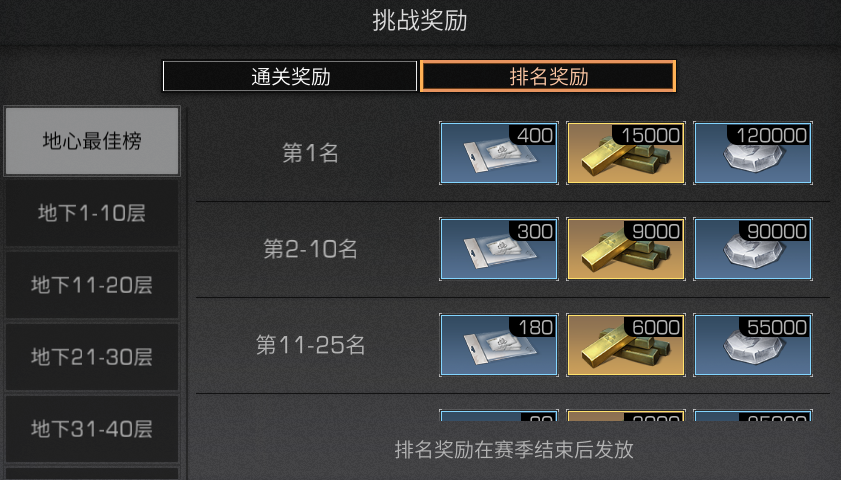Click the 第11-25名 rank row label
841x480 pixels.
[311, 345]
